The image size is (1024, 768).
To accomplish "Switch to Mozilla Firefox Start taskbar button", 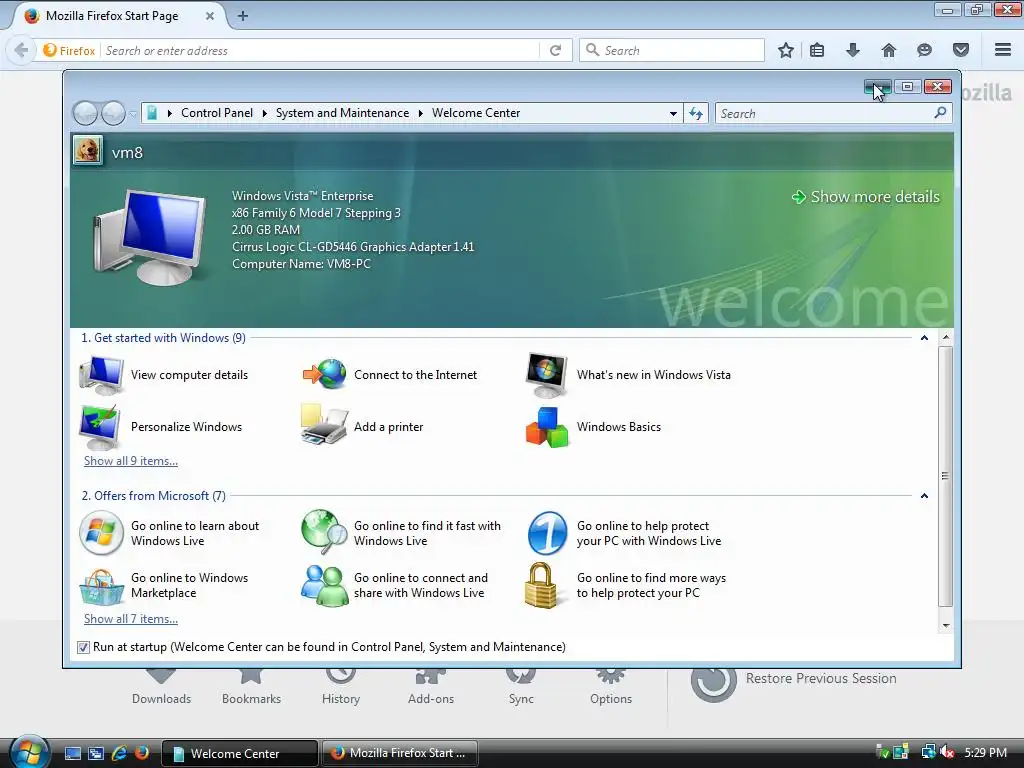I will (x=400, y=753).
